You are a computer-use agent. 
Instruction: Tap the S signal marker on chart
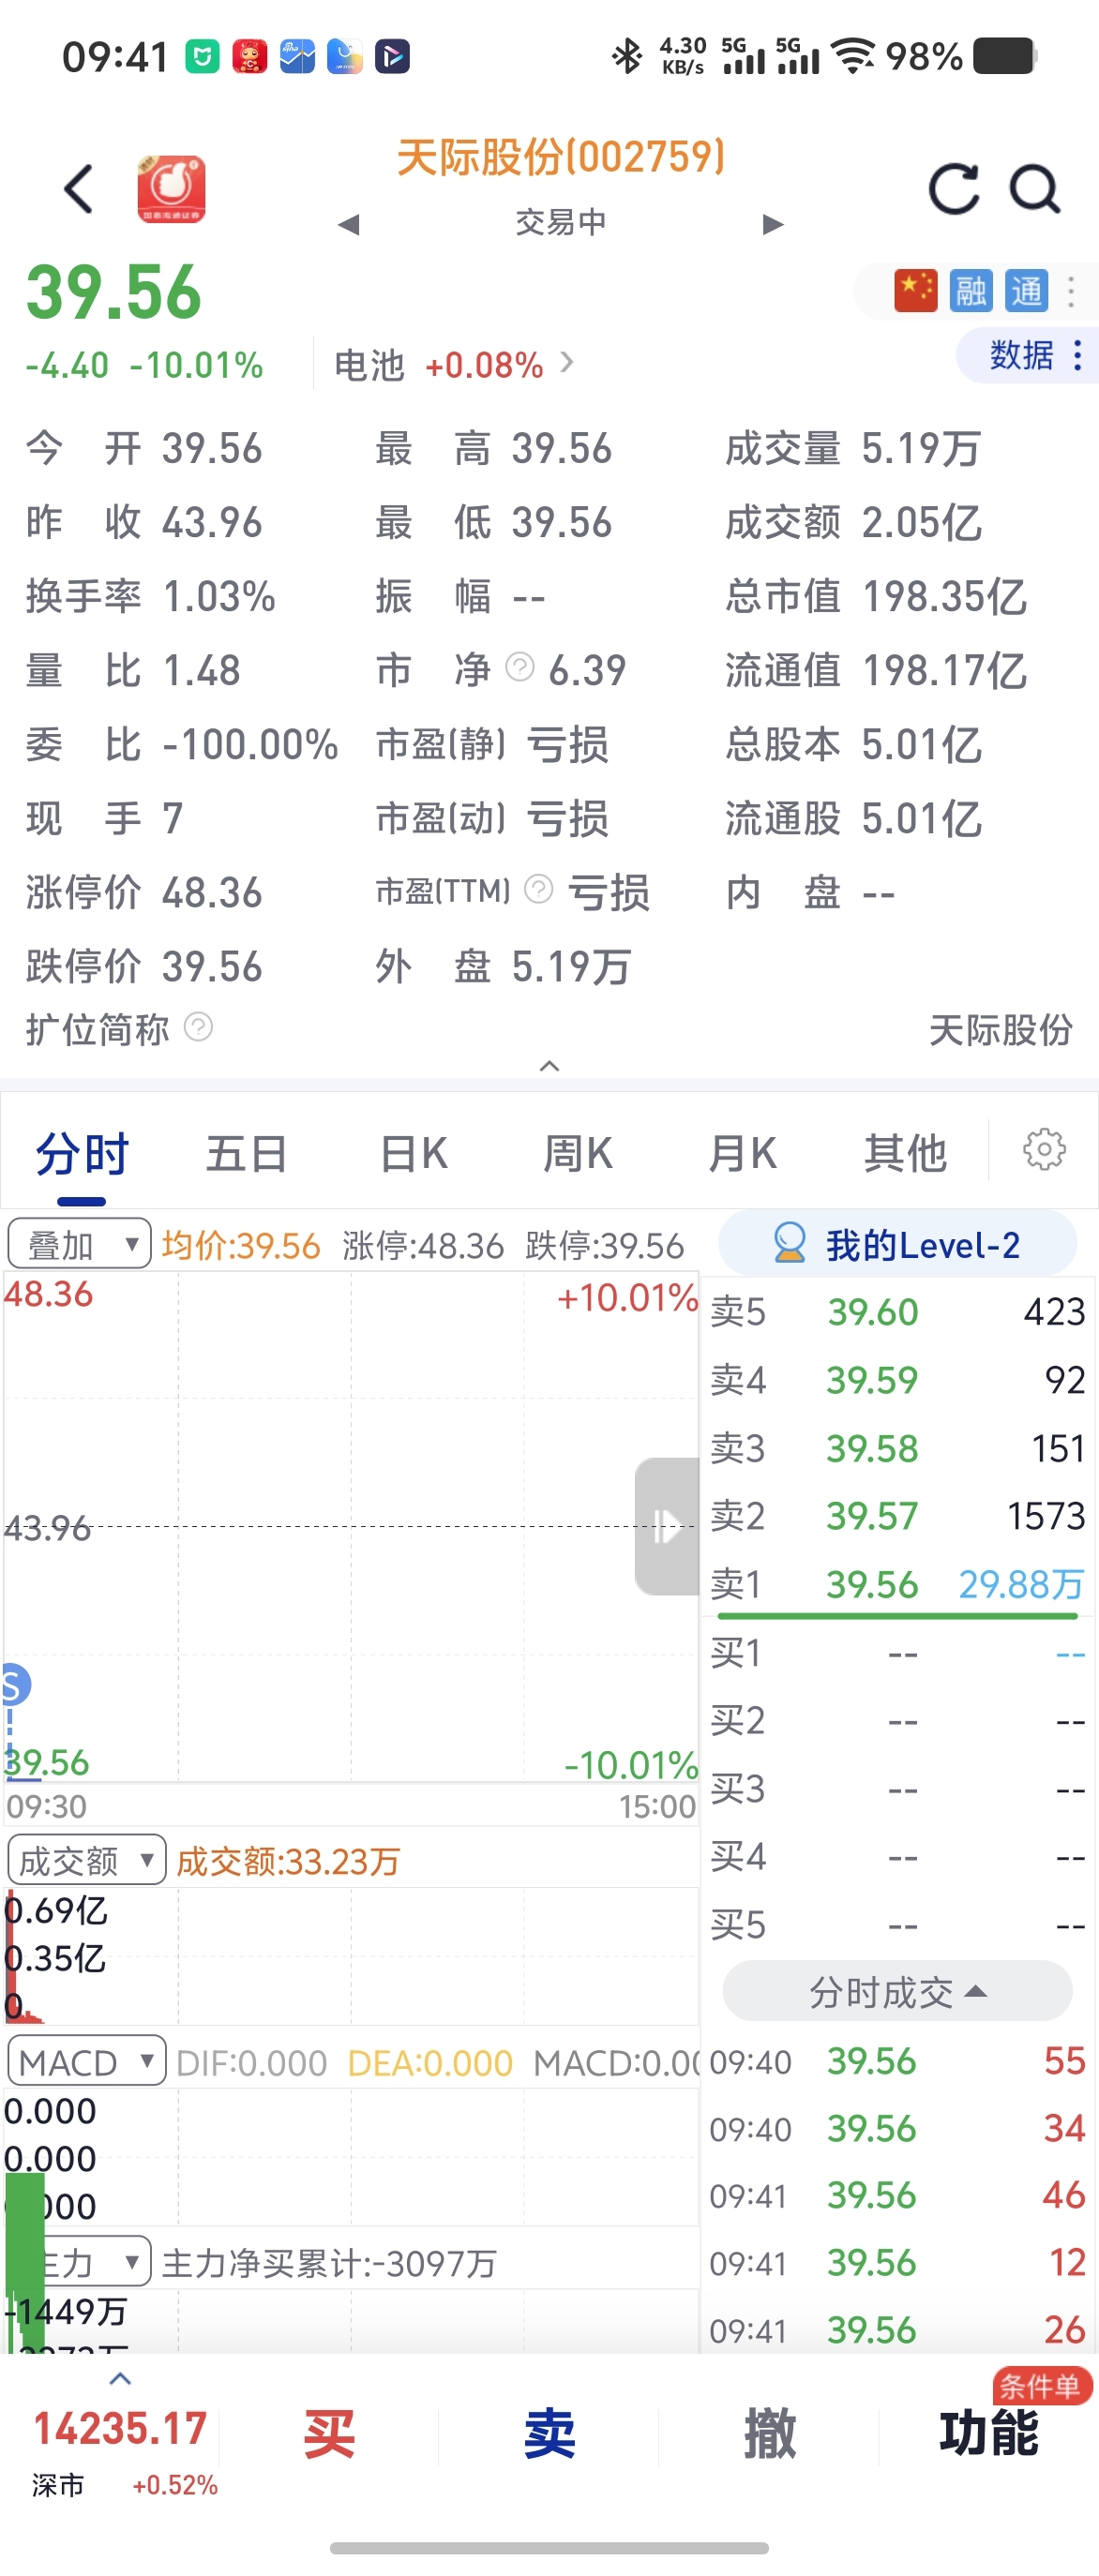click(14, 1685)
